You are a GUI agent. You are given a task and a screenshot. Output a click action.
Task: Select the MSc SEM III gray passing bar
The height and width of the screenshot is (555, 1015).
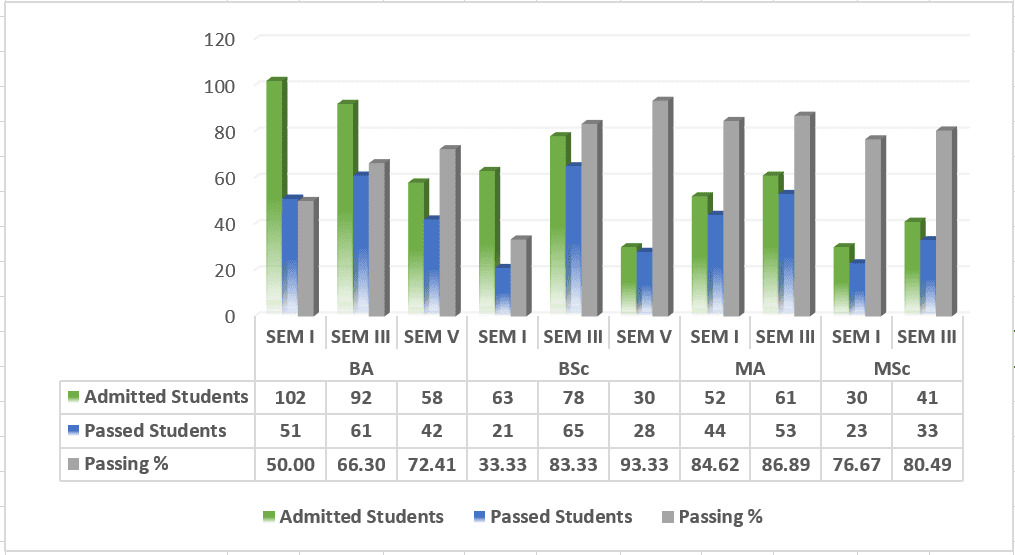click(945, 222)
